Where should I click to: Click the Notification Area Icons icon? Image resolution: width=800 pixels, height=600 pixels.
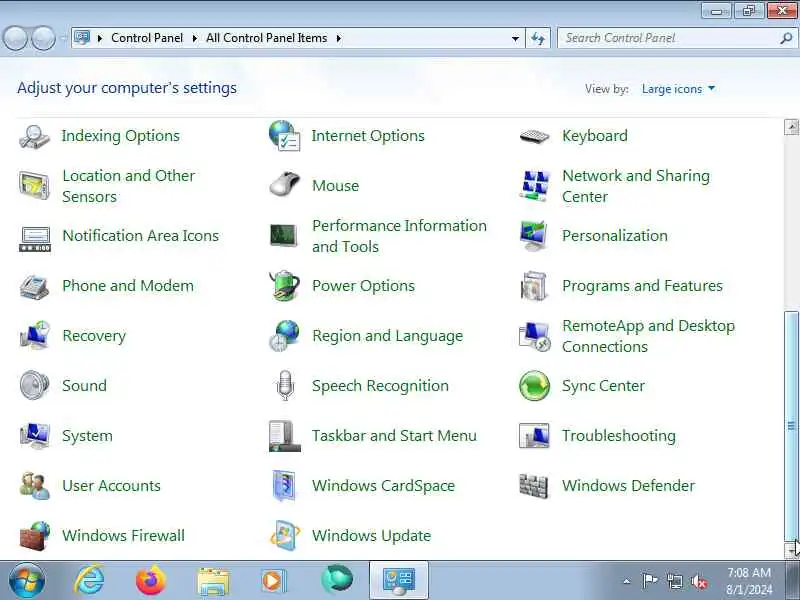click(x=35, y=238)
